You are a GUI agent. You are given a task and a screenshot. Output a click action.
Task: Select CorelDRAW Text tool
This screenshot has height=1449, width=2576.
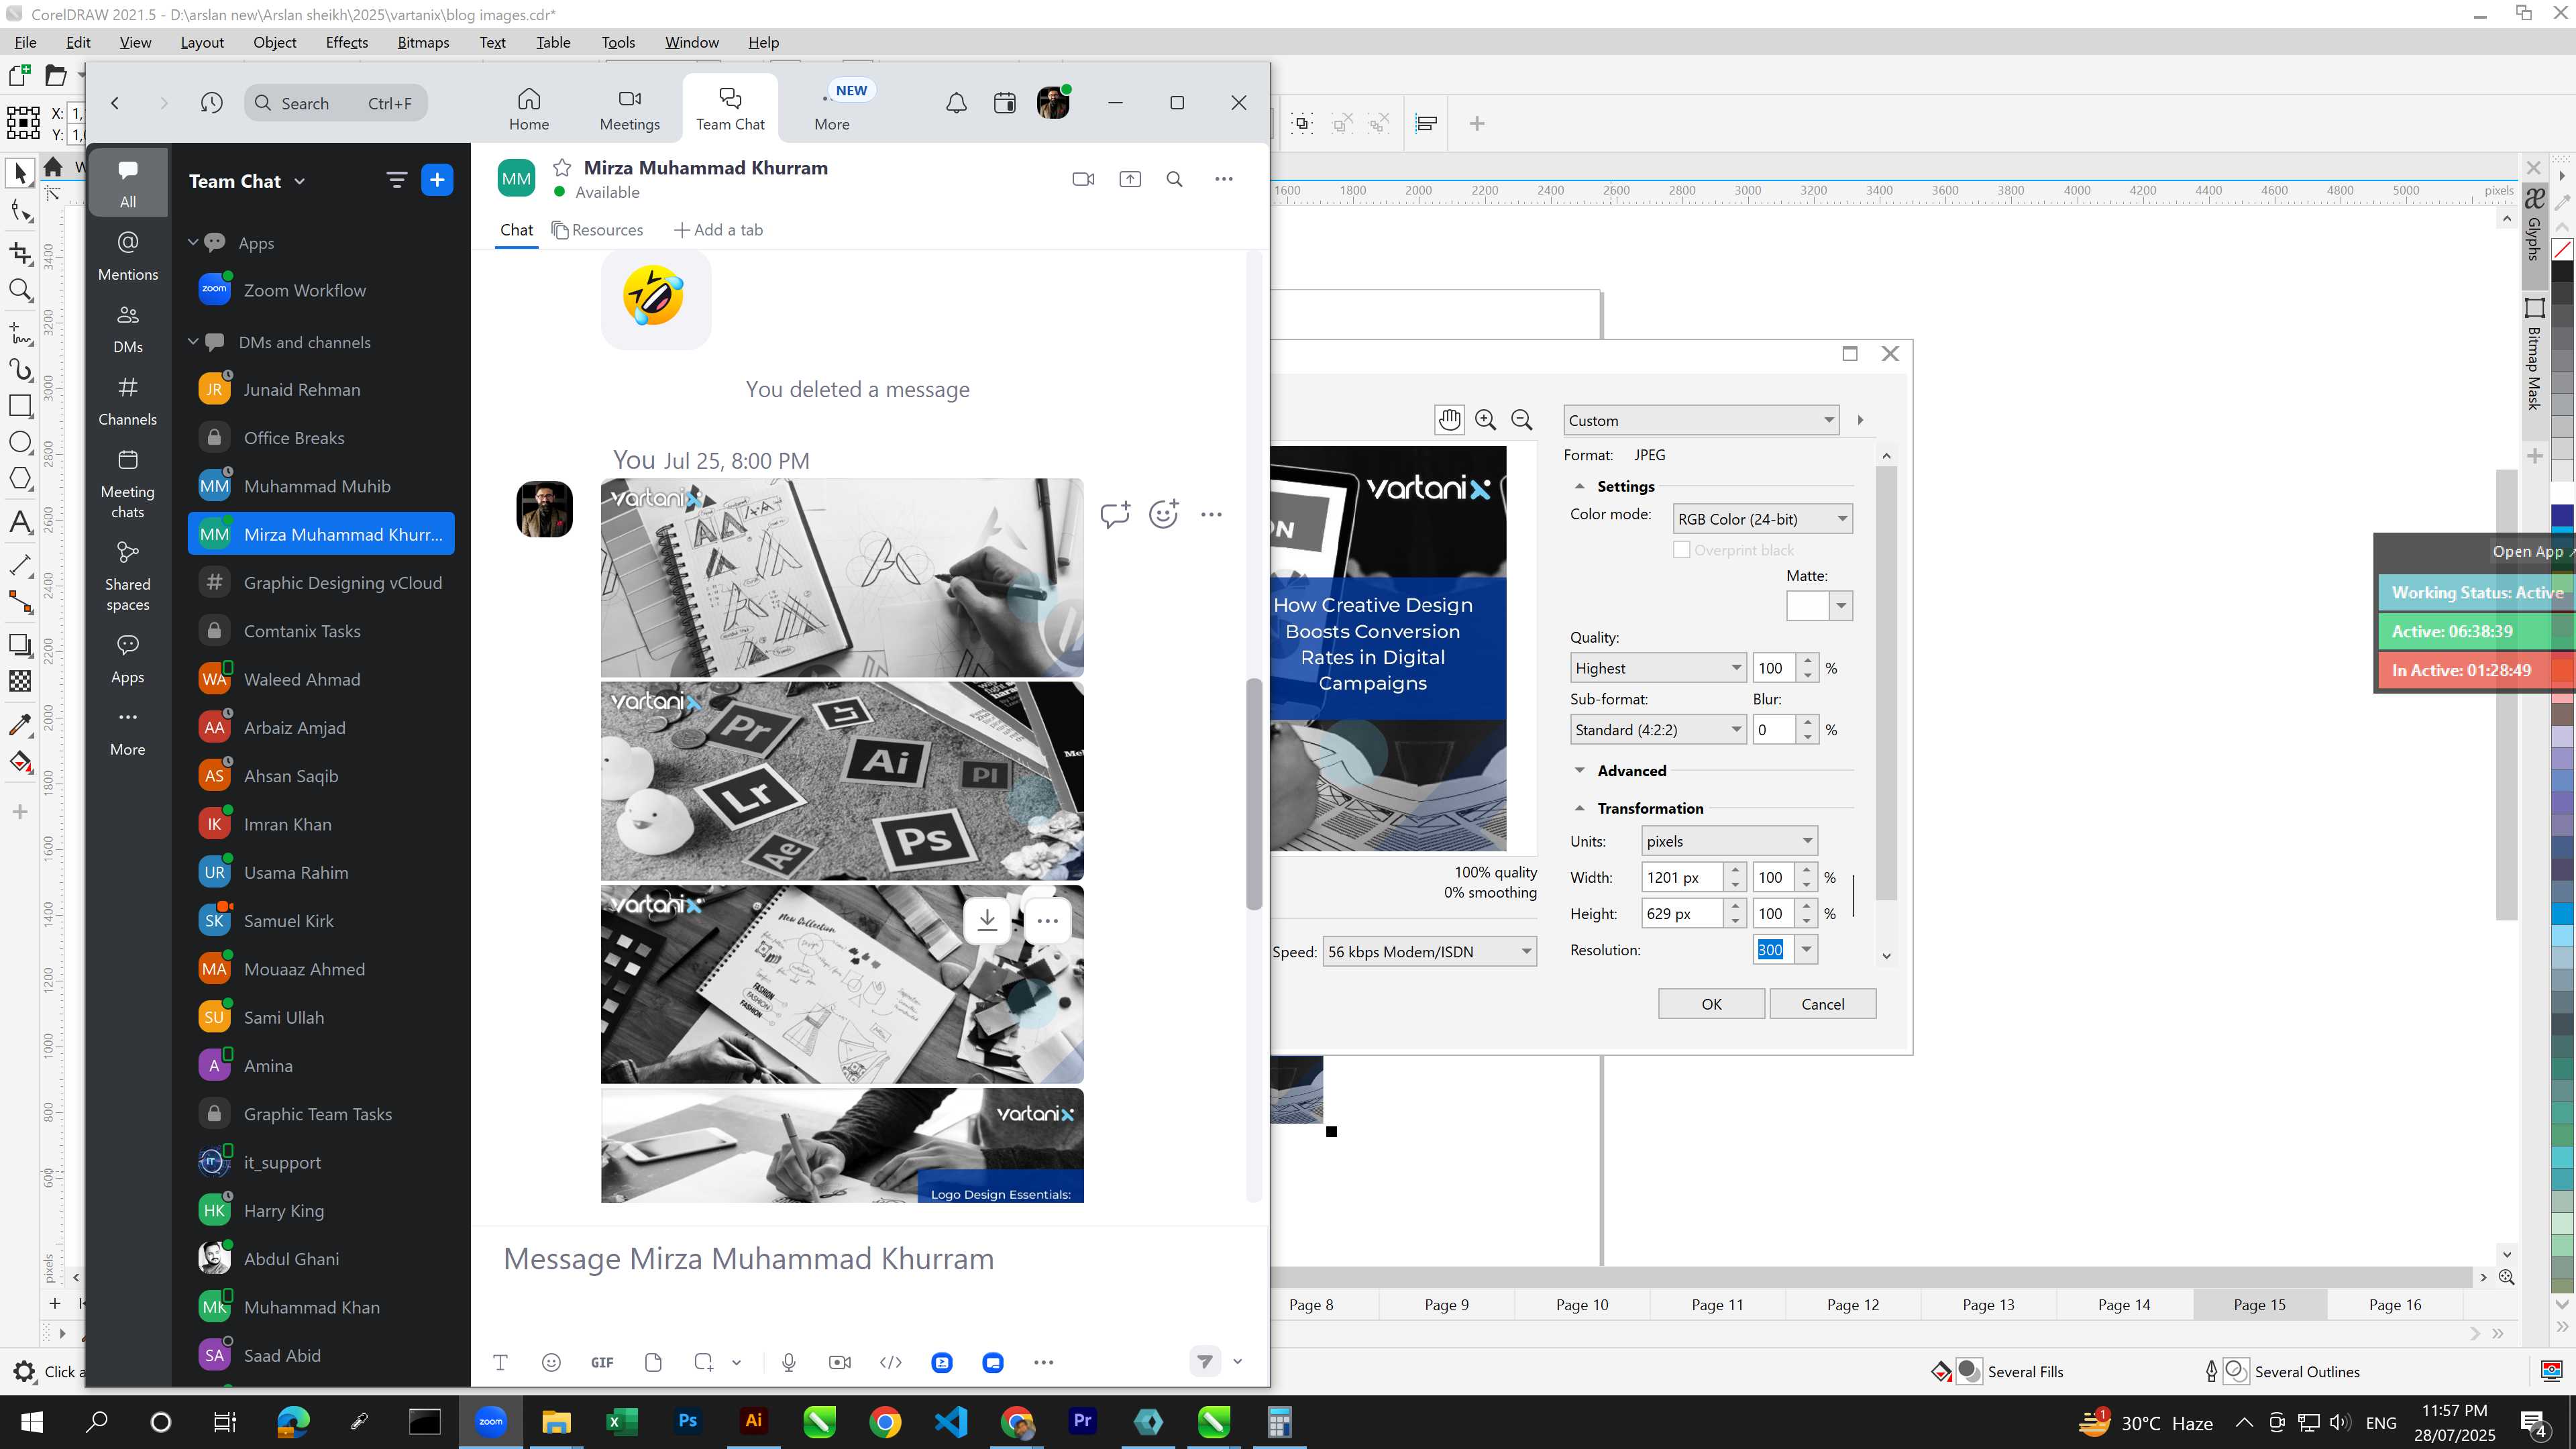20,522
